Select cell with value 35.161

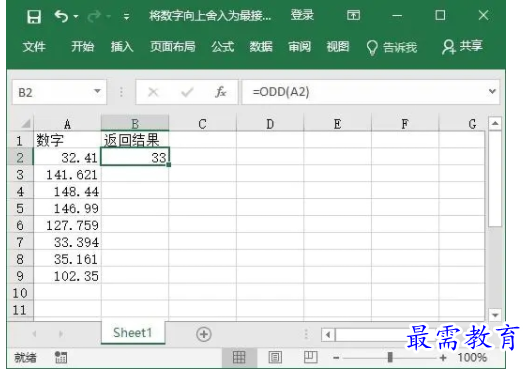click(x=67, y=259)
